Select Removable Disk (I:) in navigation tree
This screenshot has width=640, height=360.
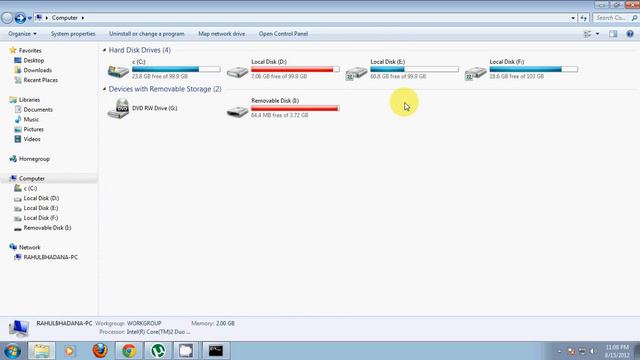tap(47, 228)
